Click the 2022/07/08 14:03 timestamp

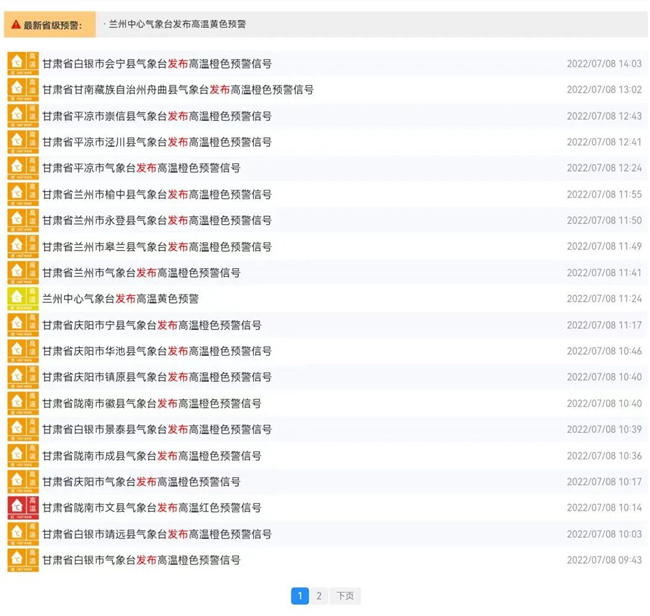click(x=604, y=64)
